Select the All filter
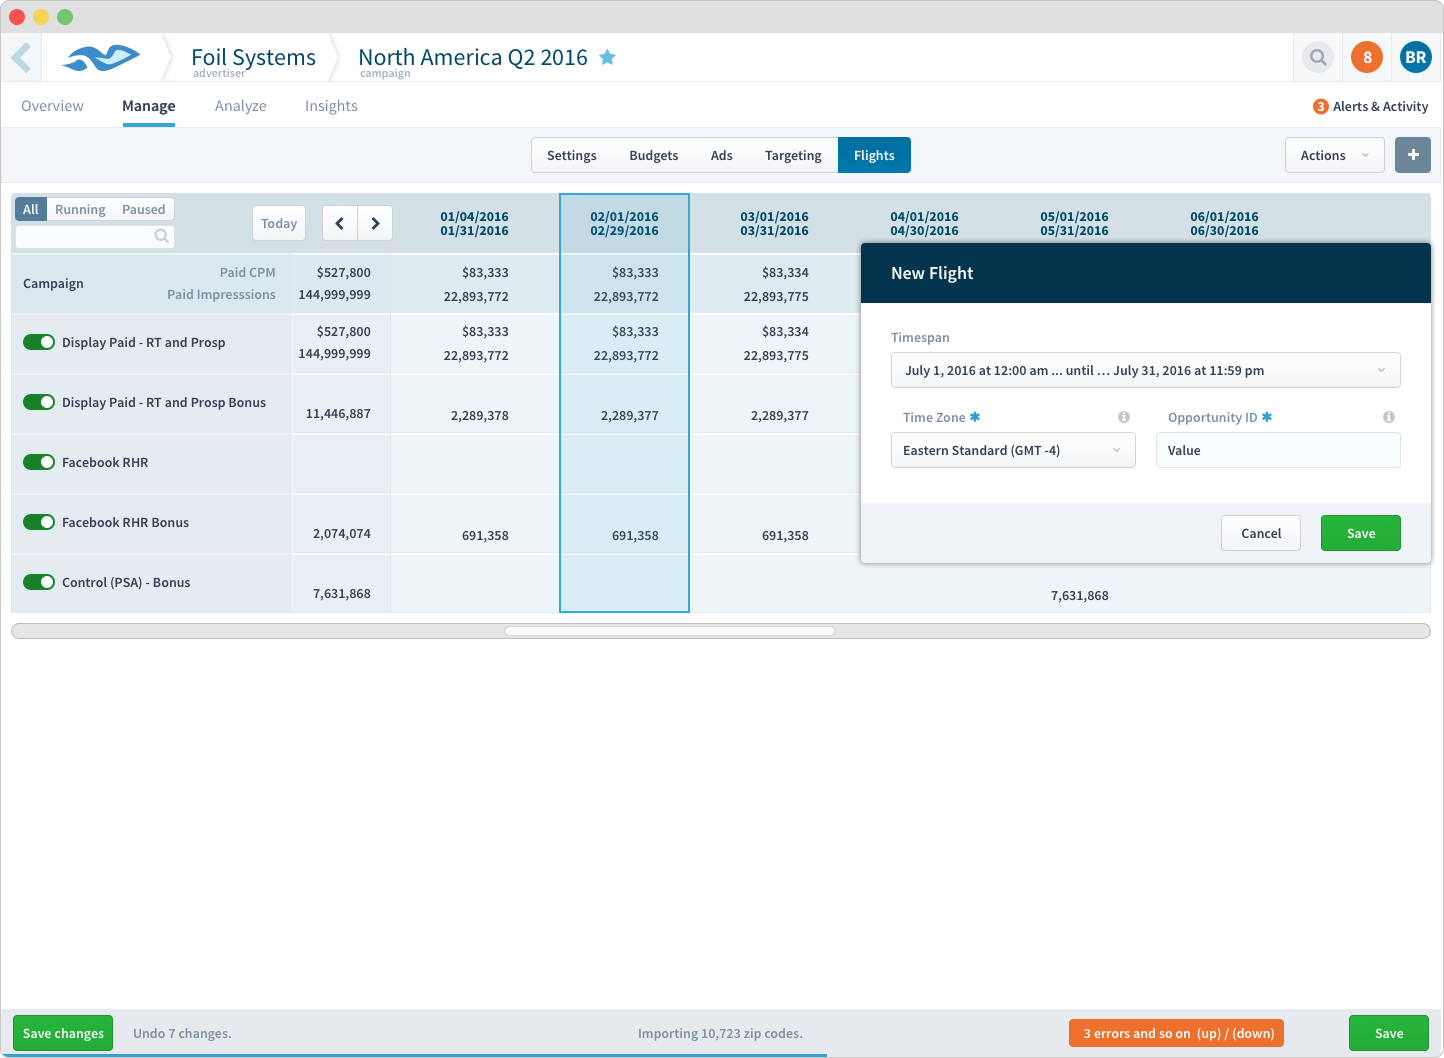Screen dimensions: 1444x1058 [31, 209]
